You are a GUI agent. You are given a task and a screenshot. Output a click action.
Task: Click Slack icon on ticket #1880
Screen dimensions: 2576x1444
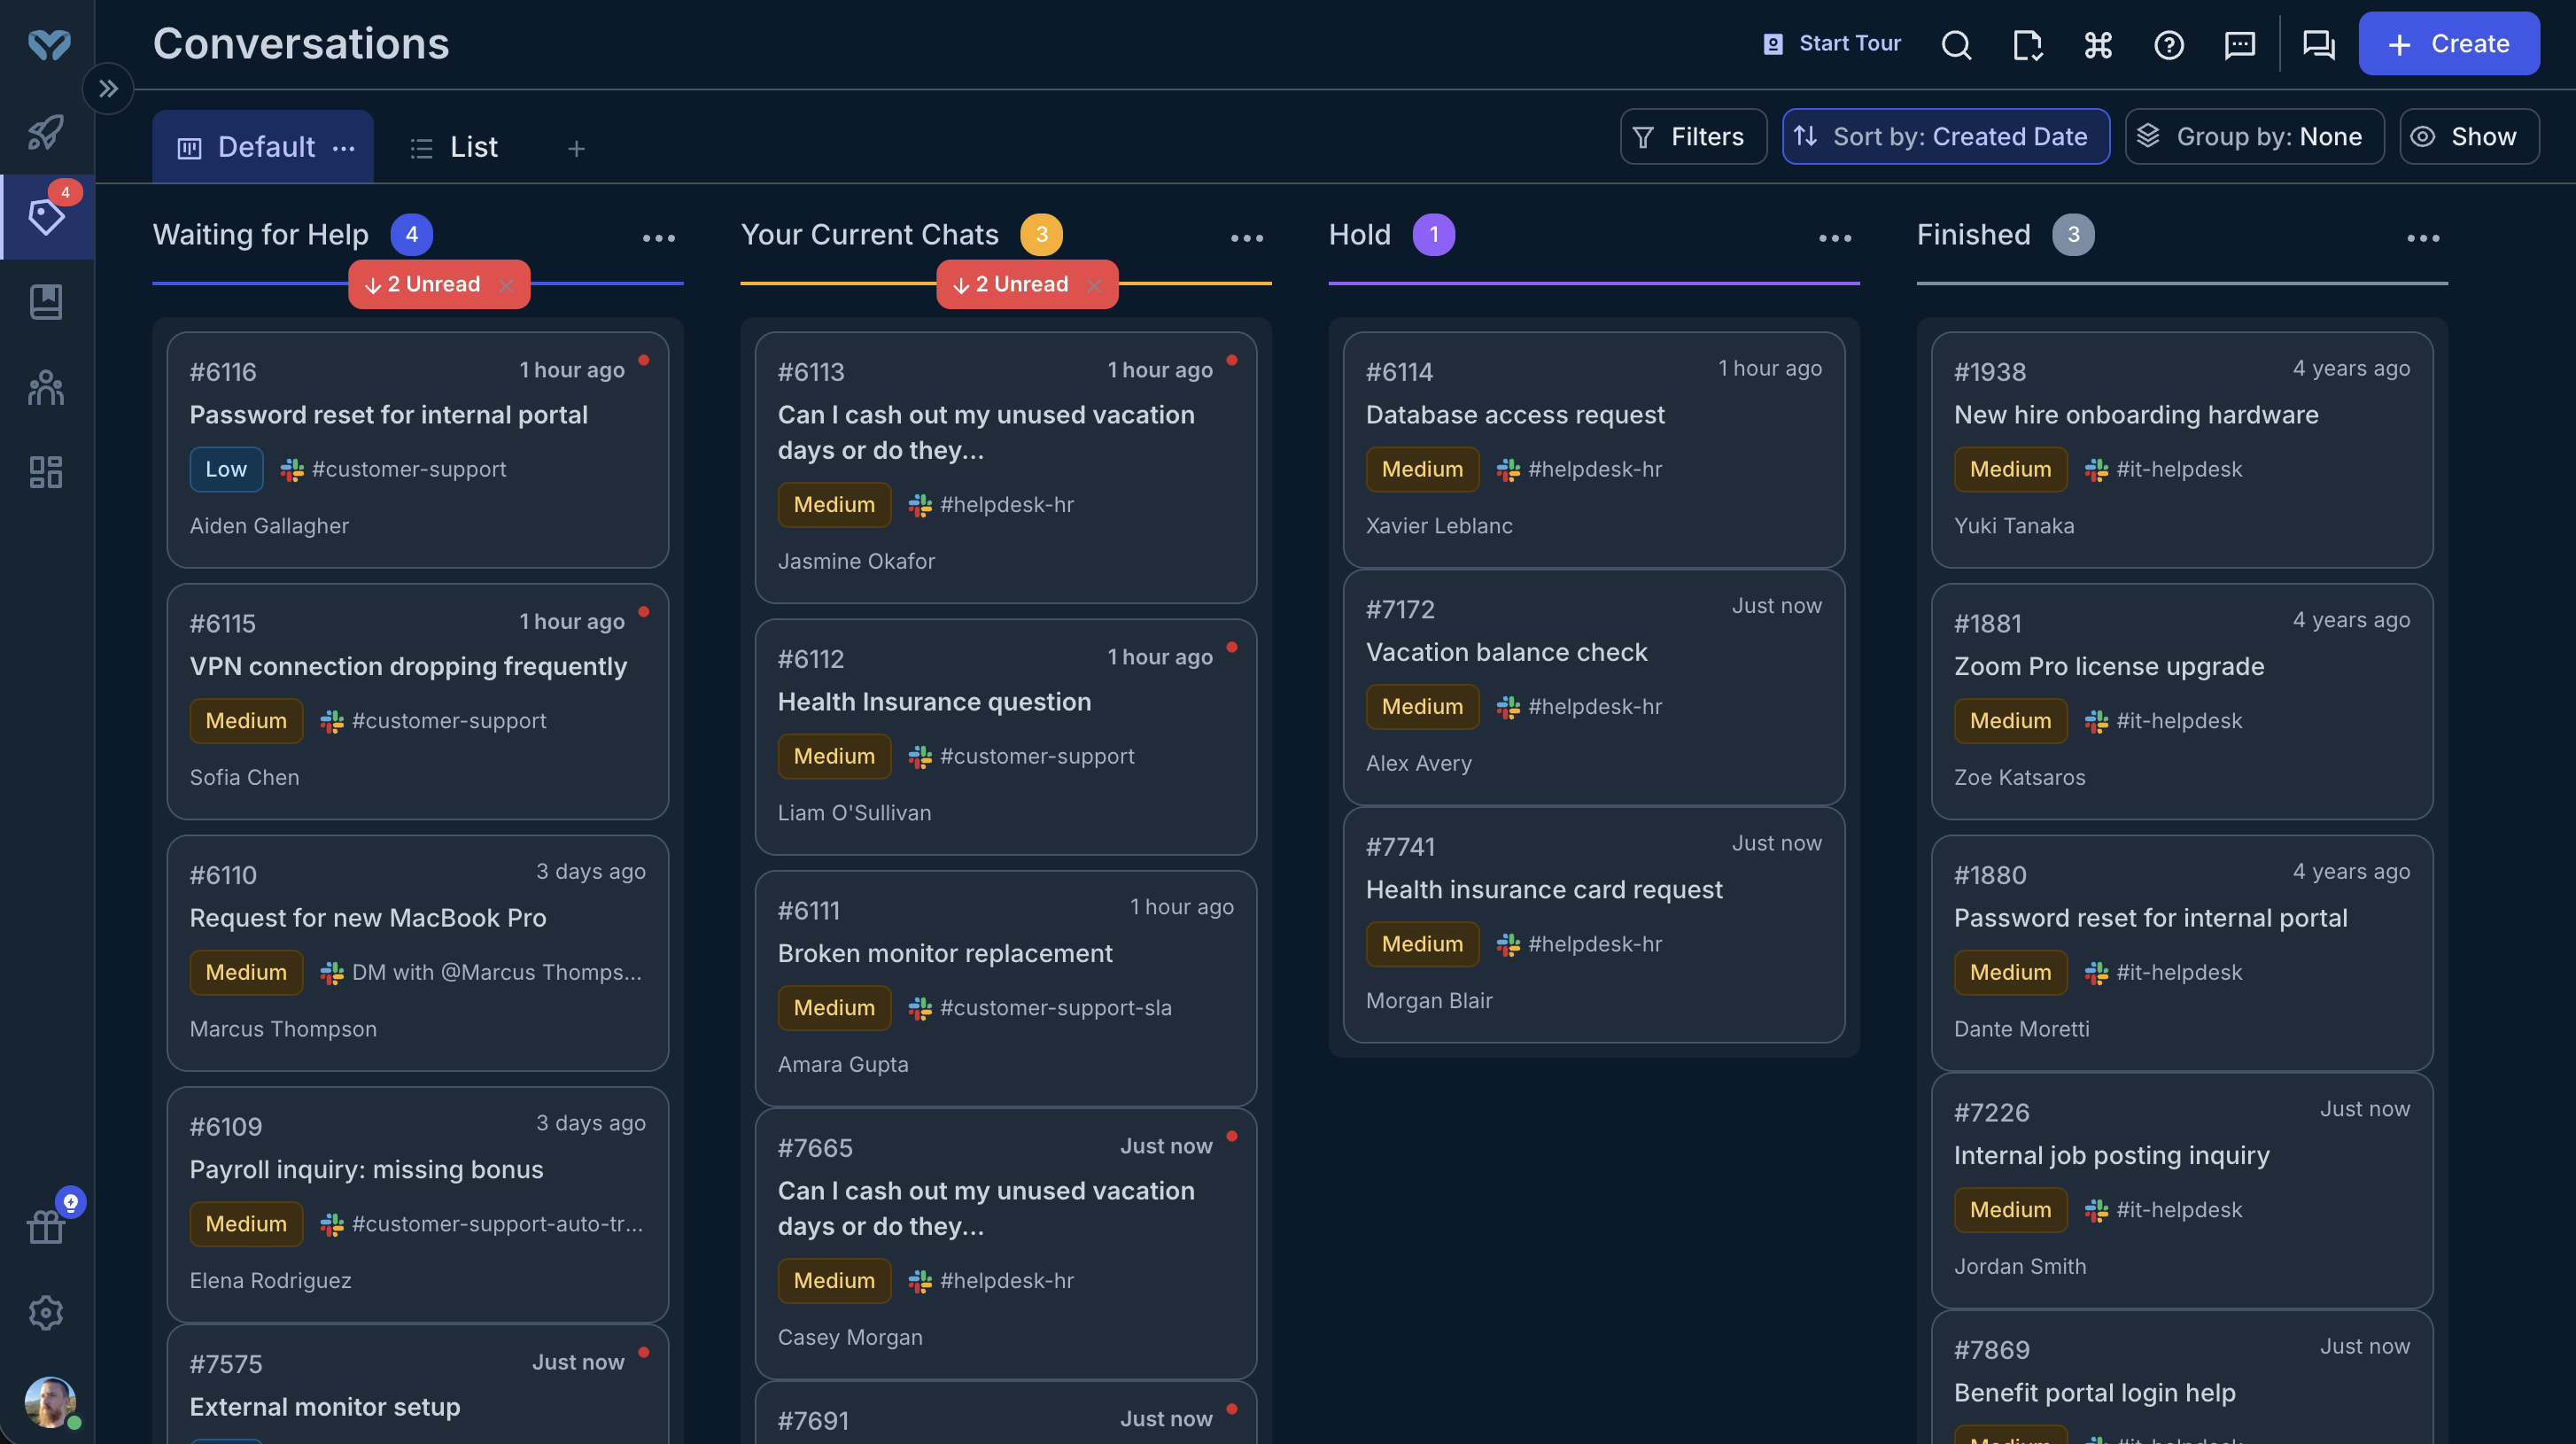point(2096,973)
